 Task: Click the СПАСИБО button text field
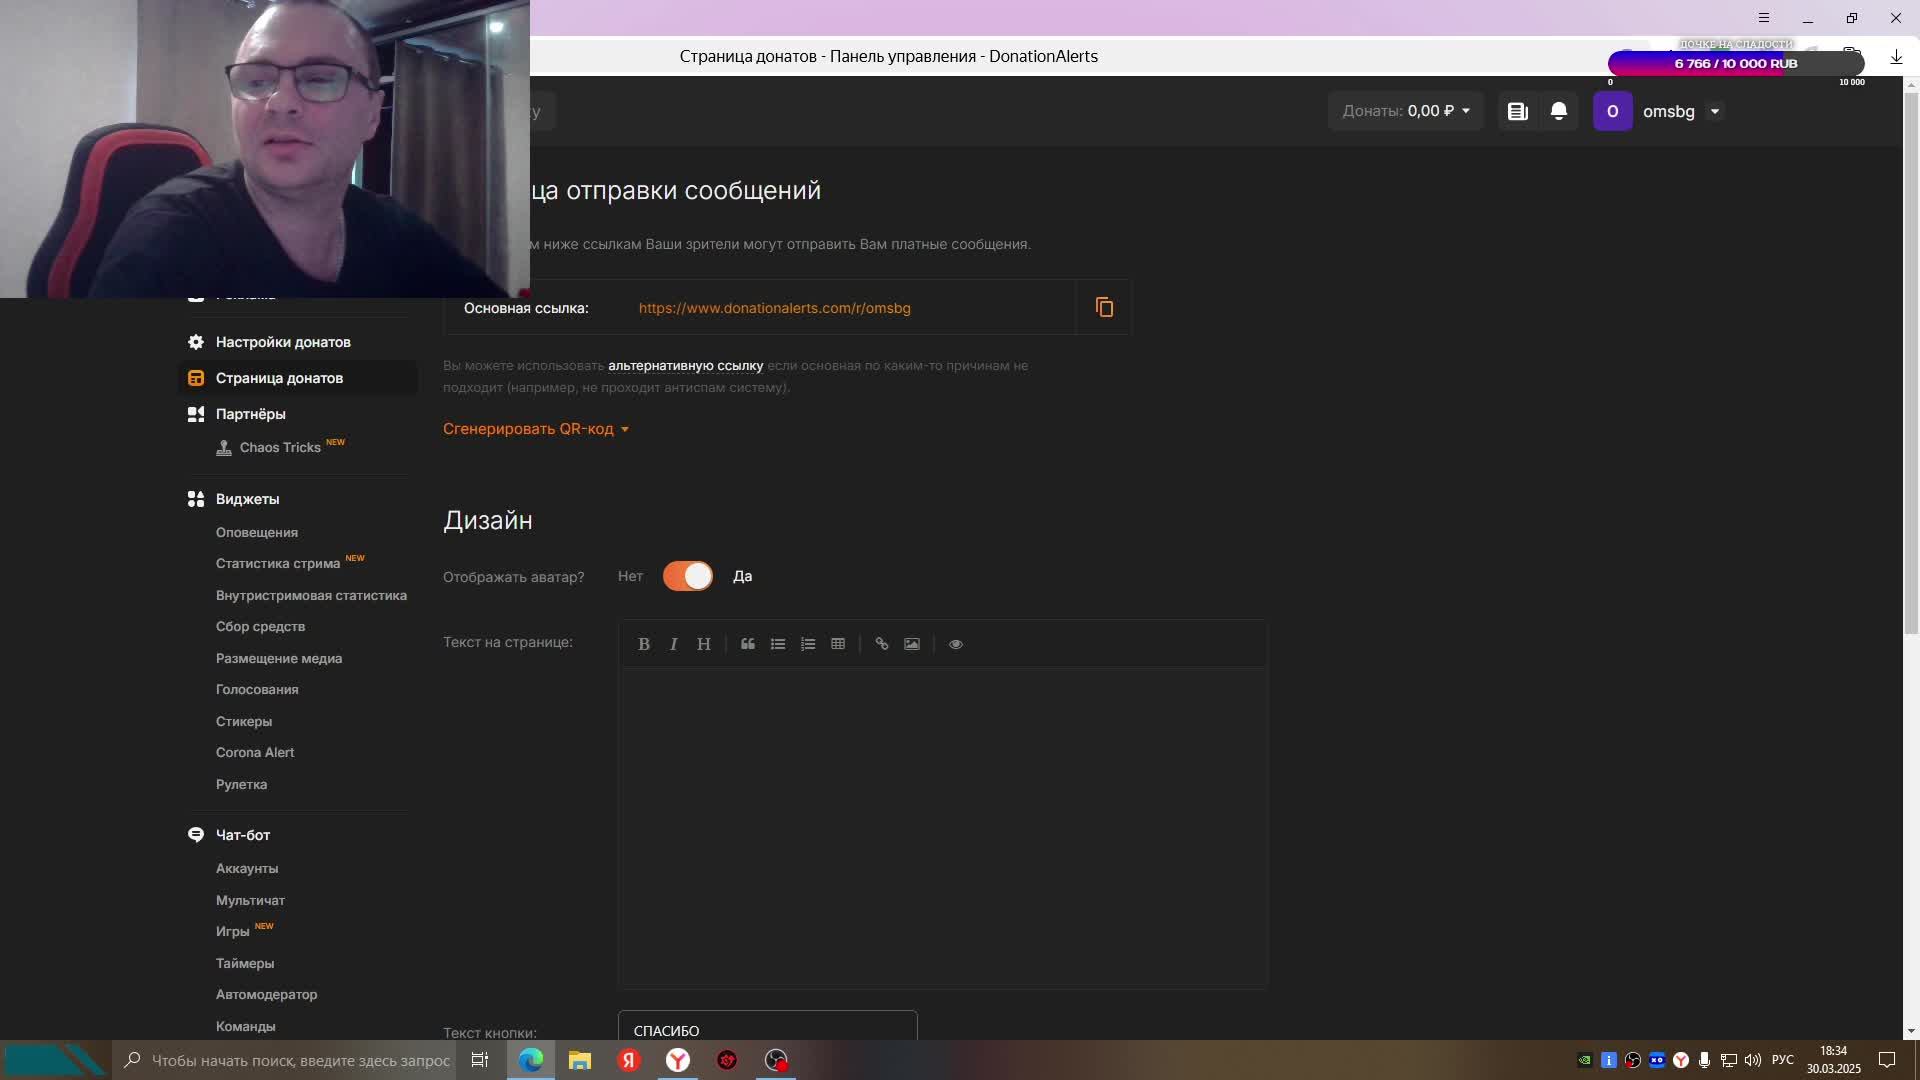pos(767,1026)
